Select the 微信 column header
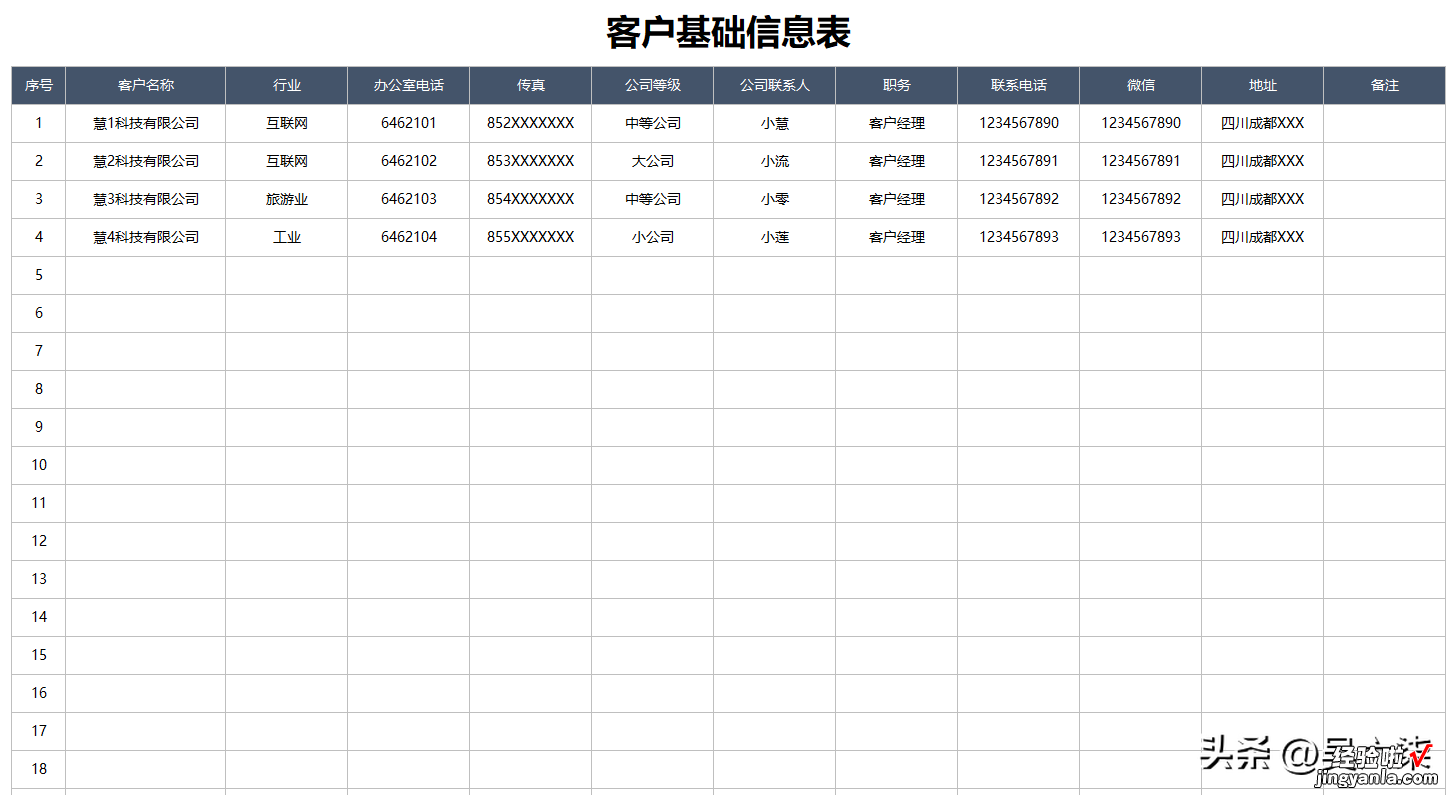The height and width of the screenshot is (795, 1454). (x=1141, y=85)
